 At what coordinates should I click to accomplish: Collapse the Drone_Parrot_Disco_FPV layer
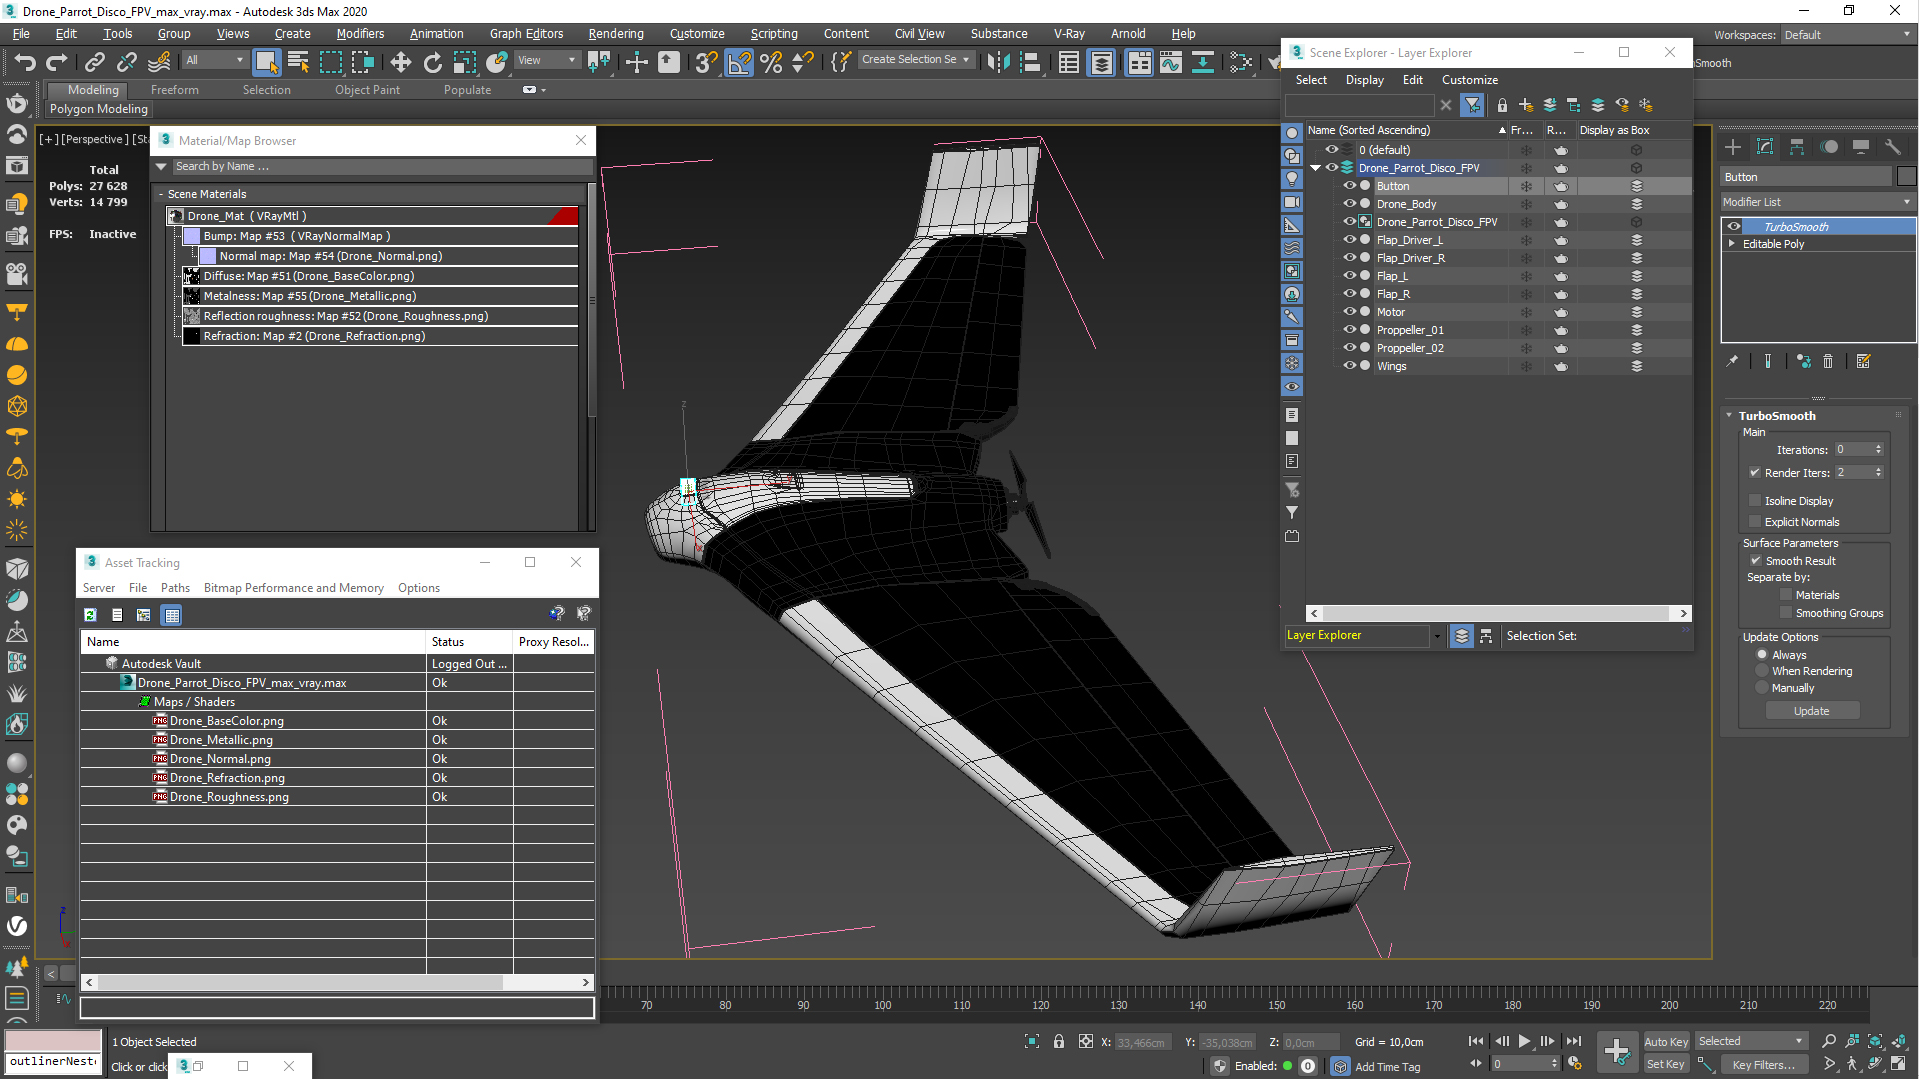click(x=1316, y=168)
